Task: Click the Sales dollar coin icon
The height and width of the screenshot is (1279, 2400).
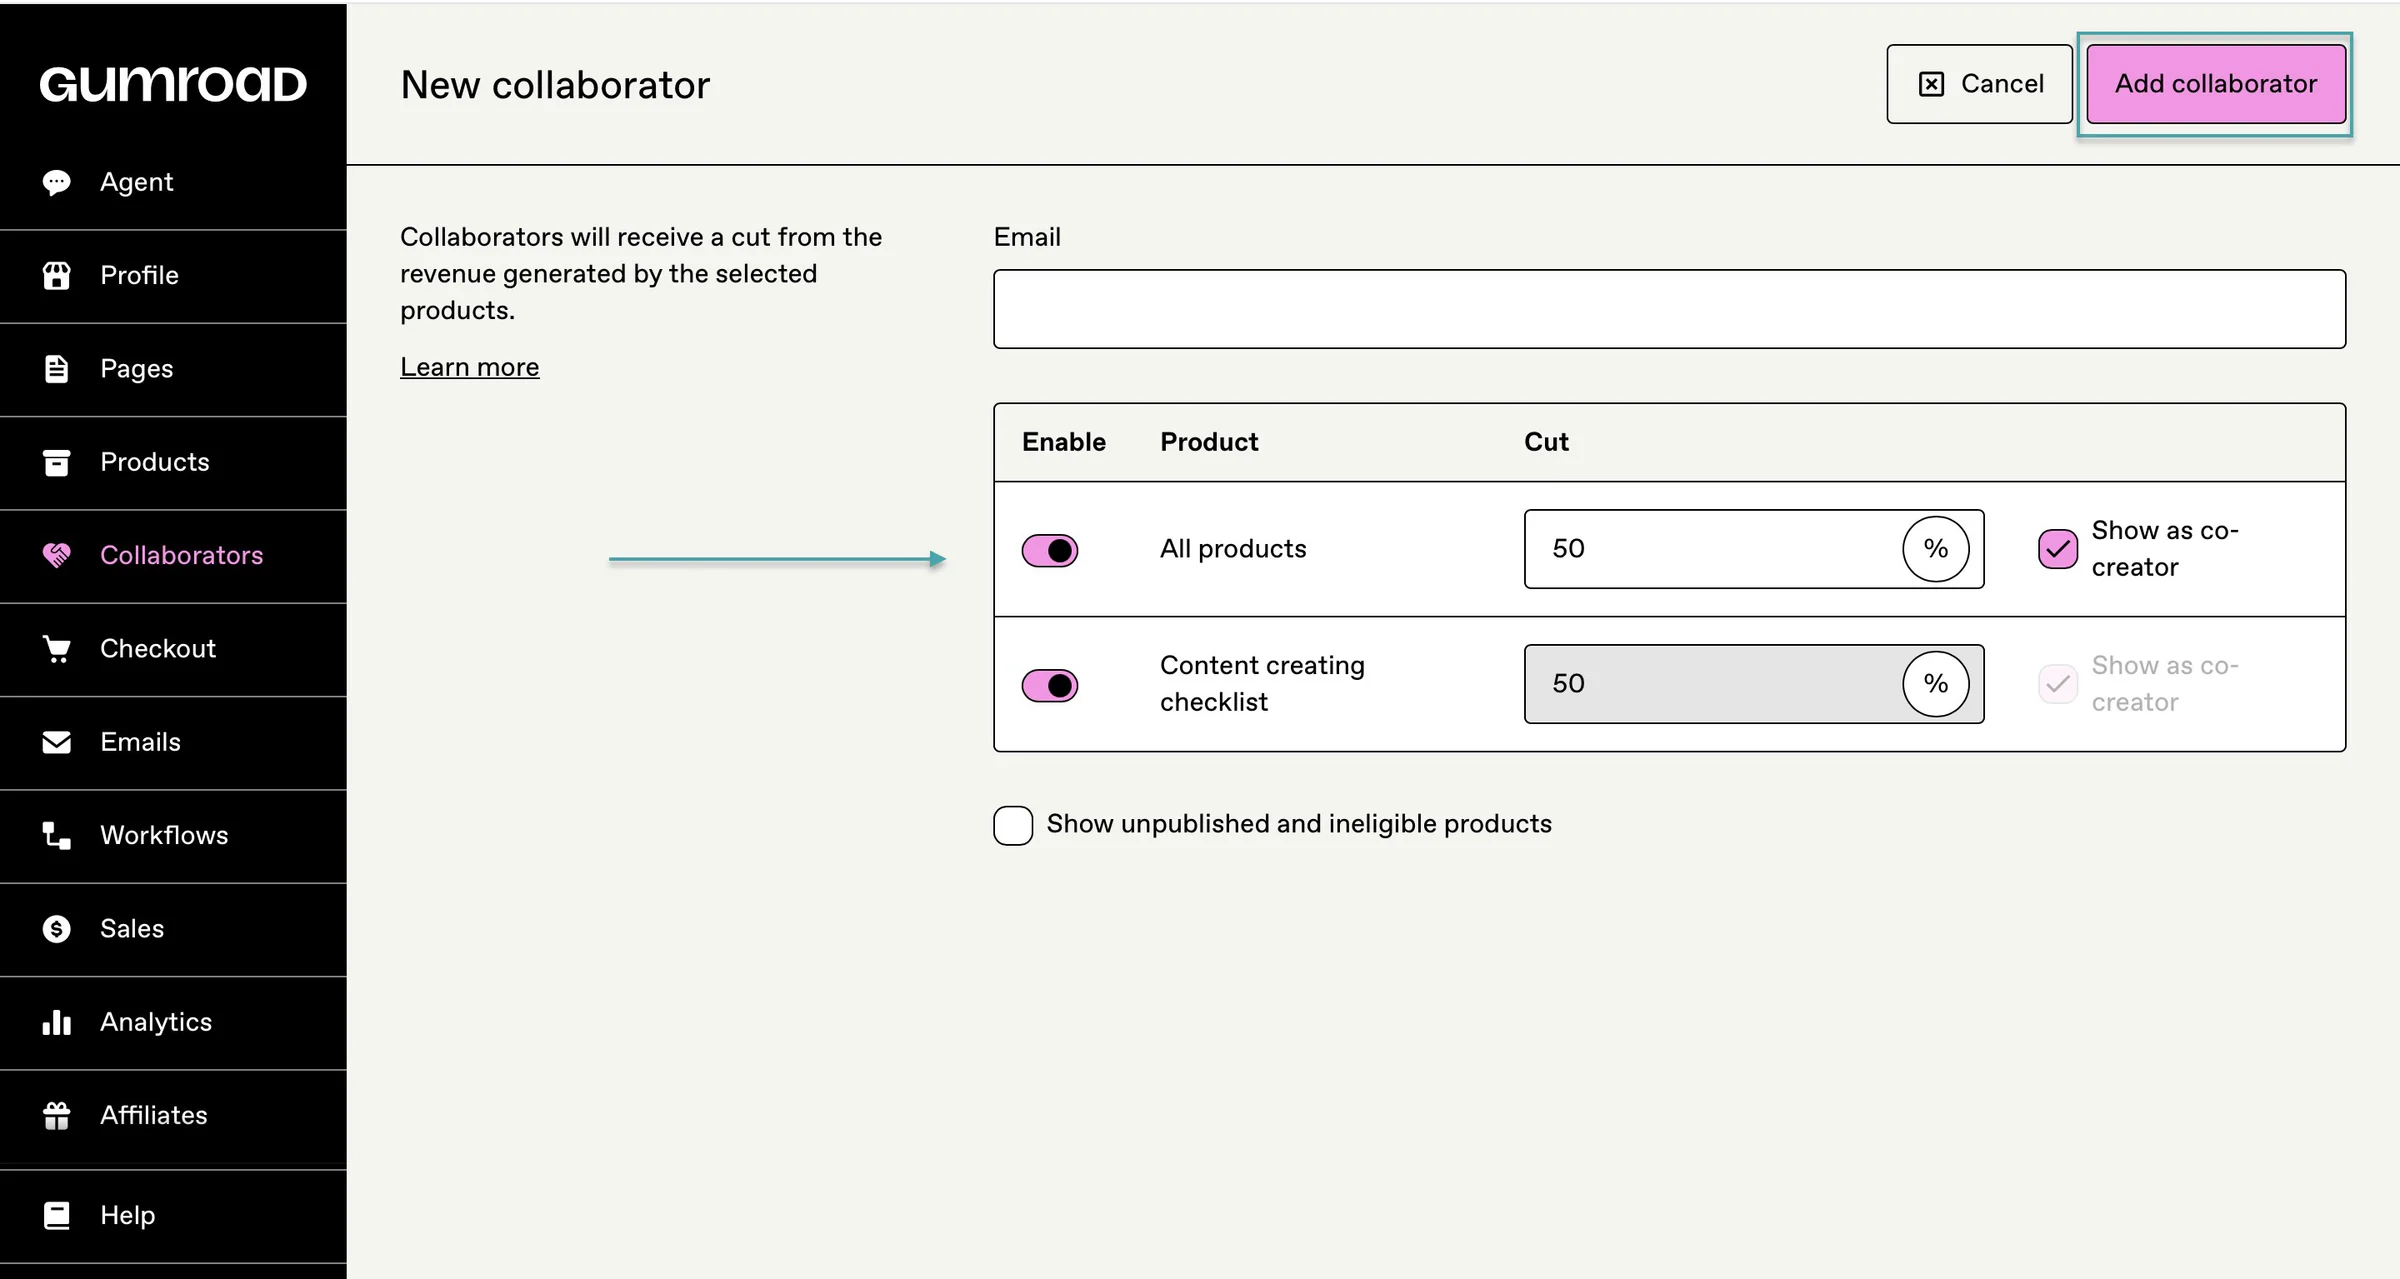Action: tap(57, 929)
